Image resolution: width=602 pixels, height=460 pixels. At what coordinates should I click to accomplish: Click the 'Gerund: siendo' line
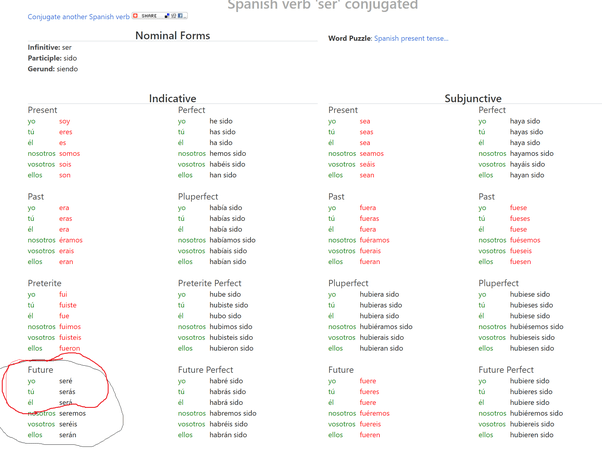point(53,69)
